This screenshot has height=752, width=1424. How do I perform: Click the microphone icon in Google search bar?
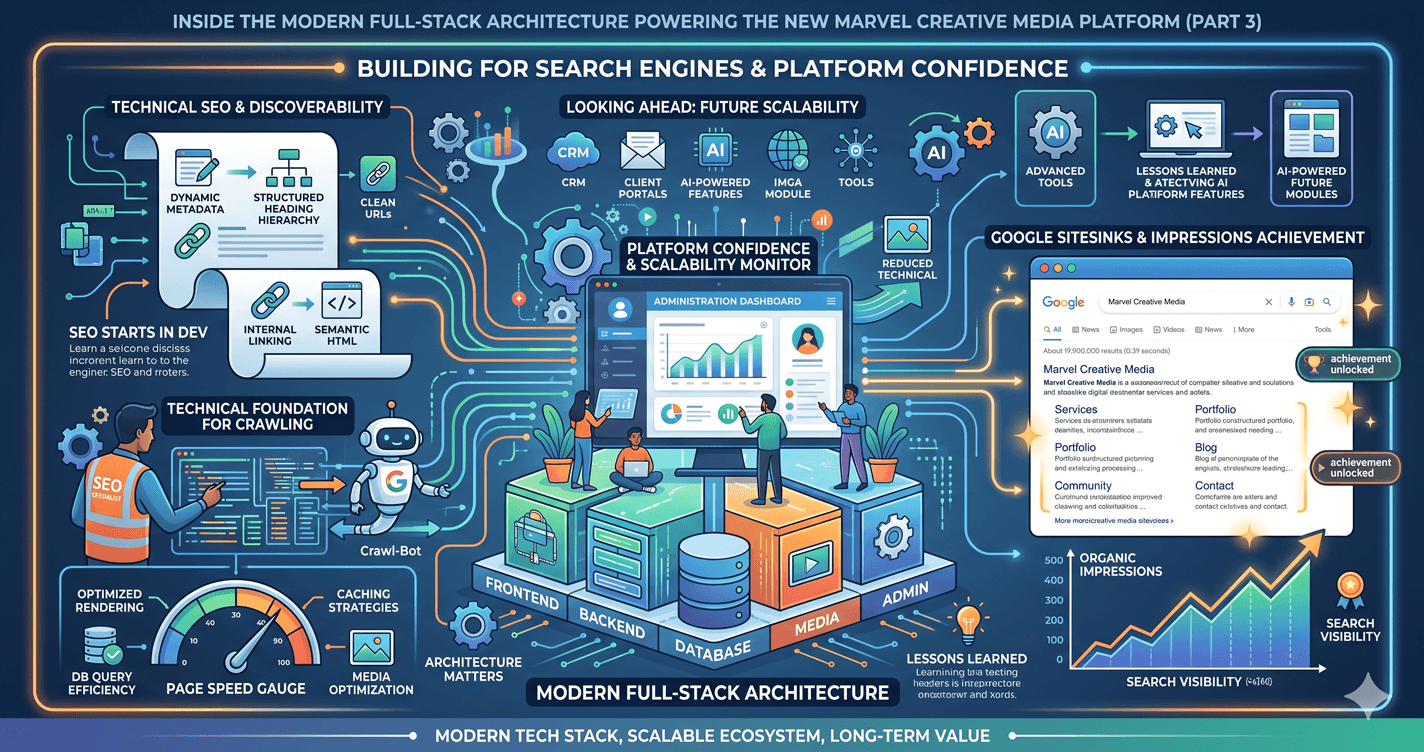pyautogui.click(x=1291, y=301)
